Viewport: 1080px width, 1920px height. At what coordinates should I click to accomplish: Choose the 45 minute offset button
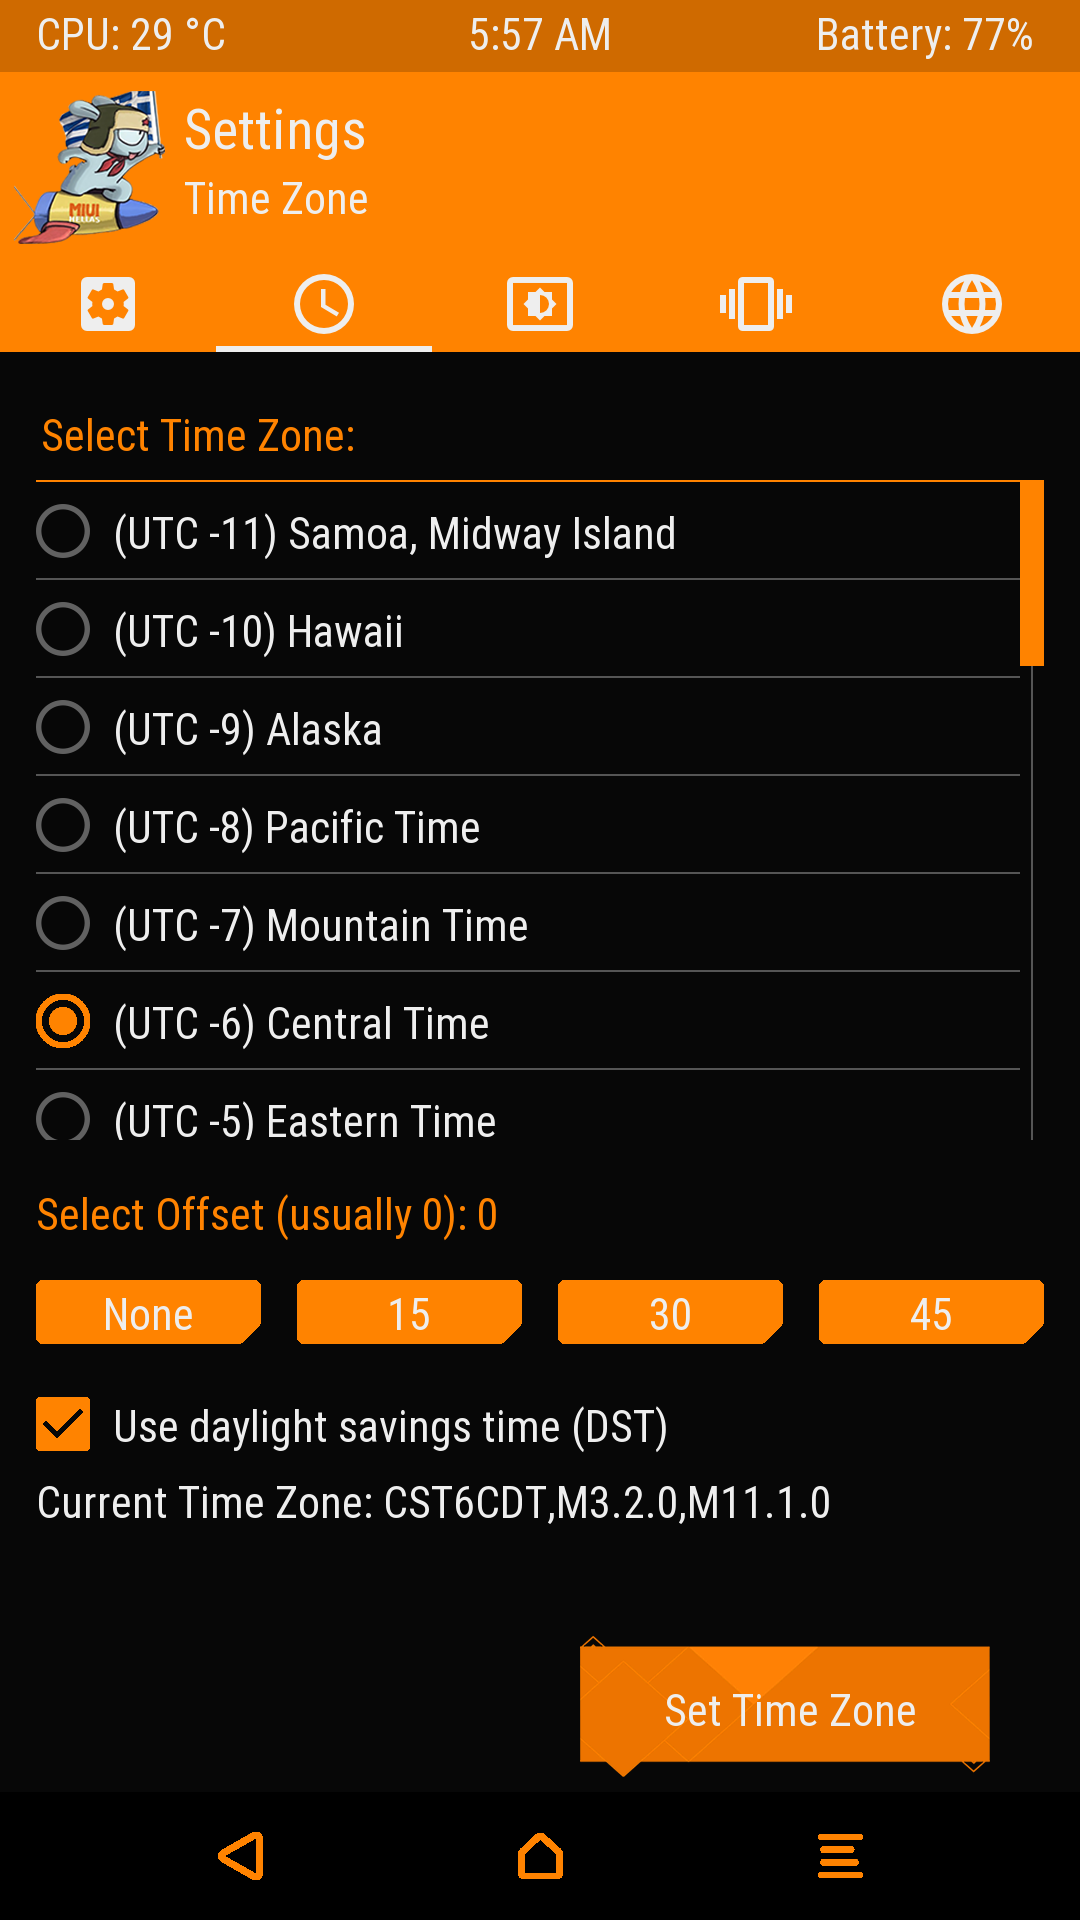pyautogui.click(x=931, y=1312)
